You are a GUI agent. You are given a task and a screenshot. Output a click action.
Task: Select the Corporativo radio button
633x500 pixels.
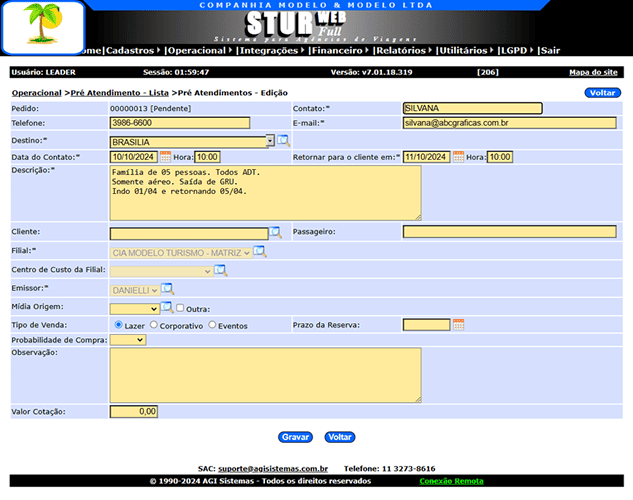point(153,324)
